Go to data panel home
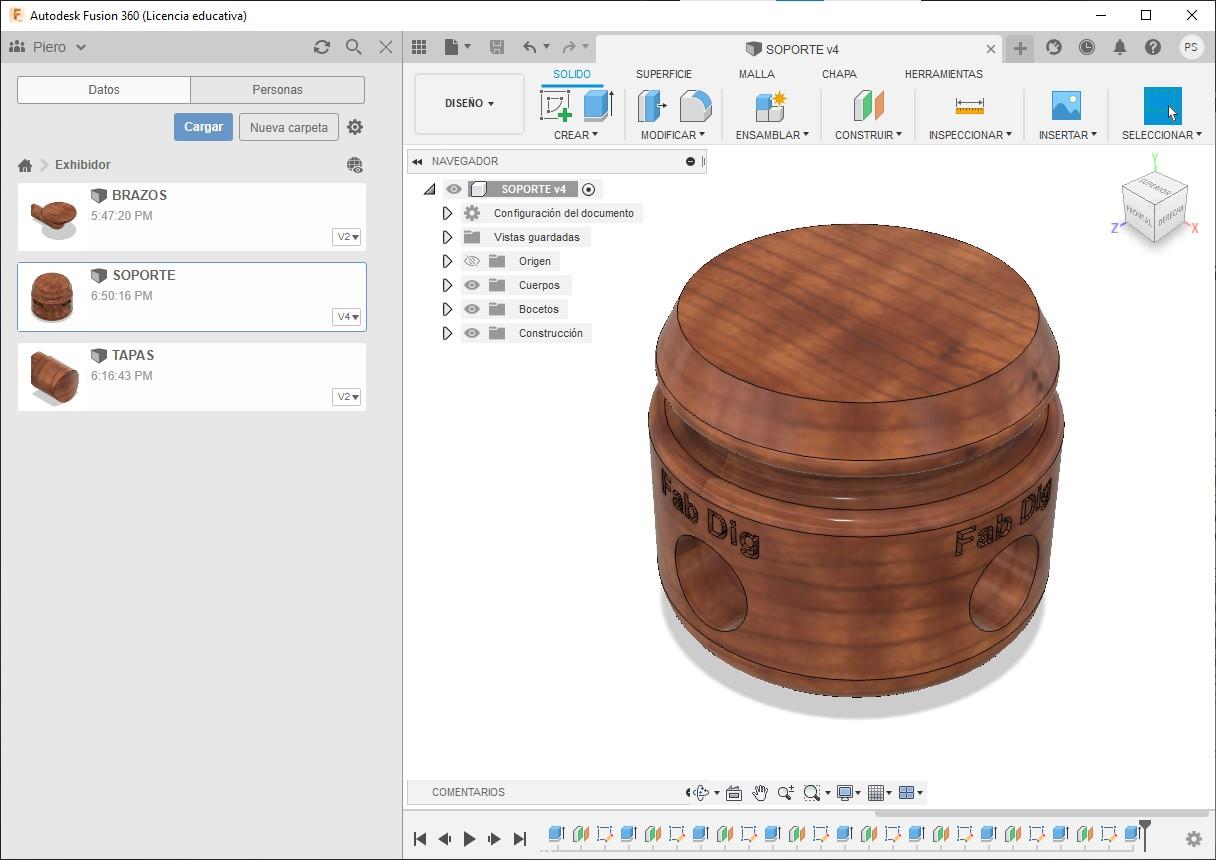Viewport: 1216px width, 860px height. point(25,165)
